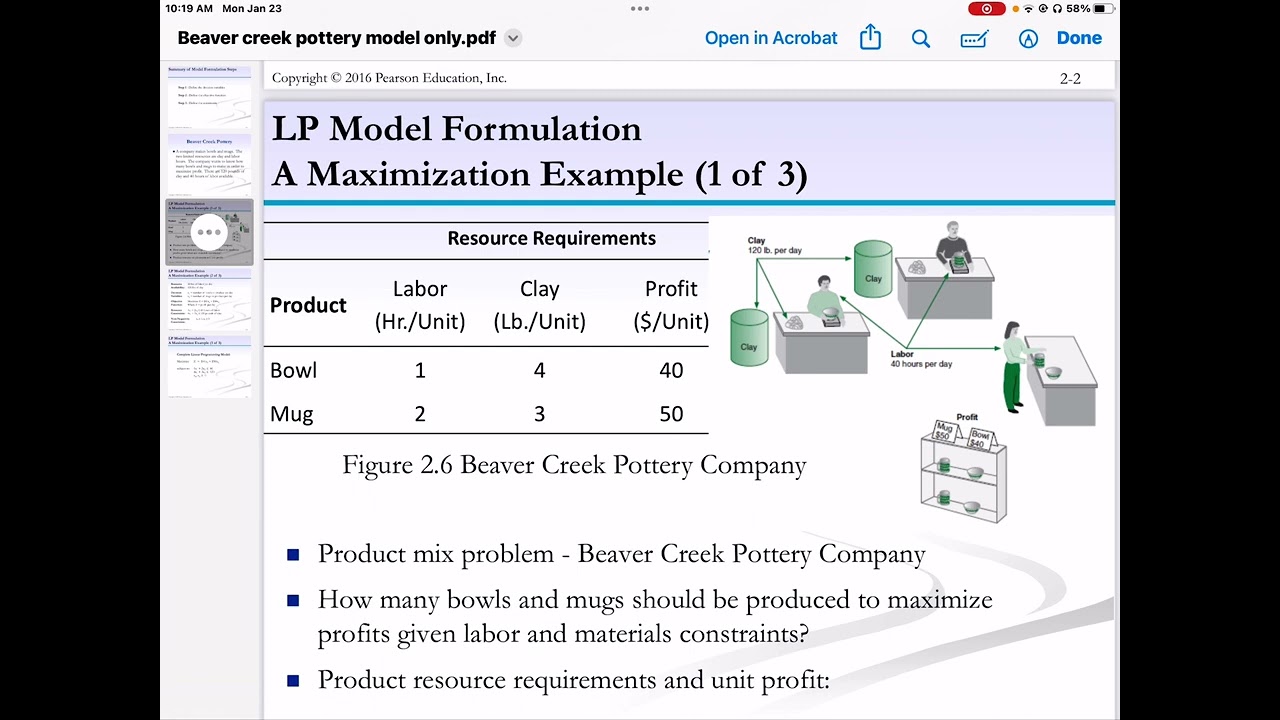Tap the headphones status icon

(1057, 8)
